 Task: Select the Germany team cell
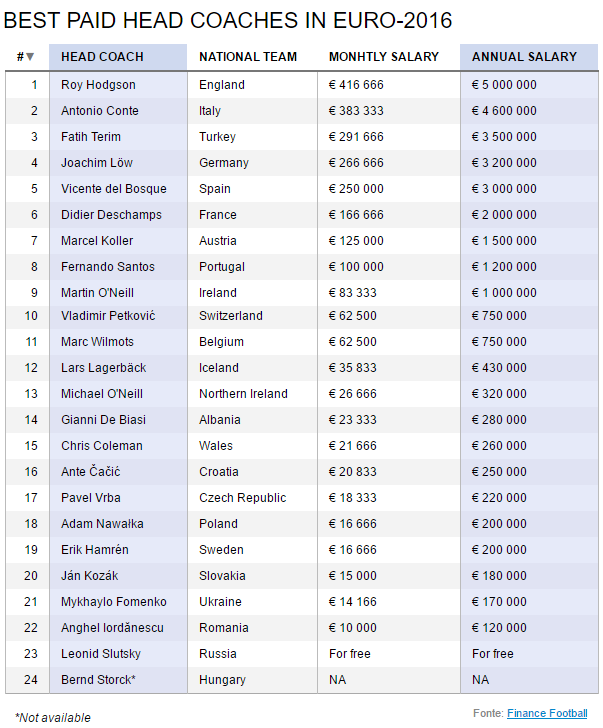coord(224,163)
